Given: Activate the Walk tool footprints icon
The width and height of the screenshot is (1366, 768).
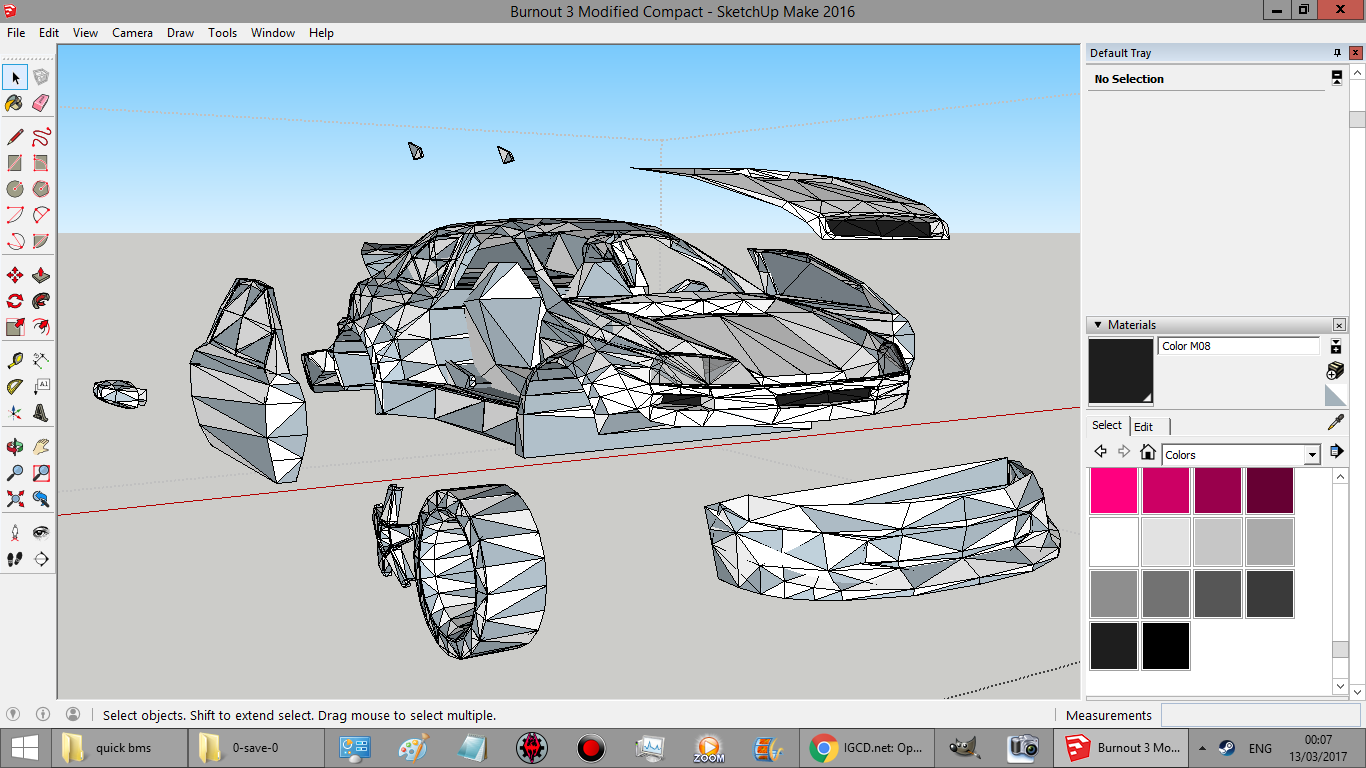Looking at the screenshot, I should 15,559.
